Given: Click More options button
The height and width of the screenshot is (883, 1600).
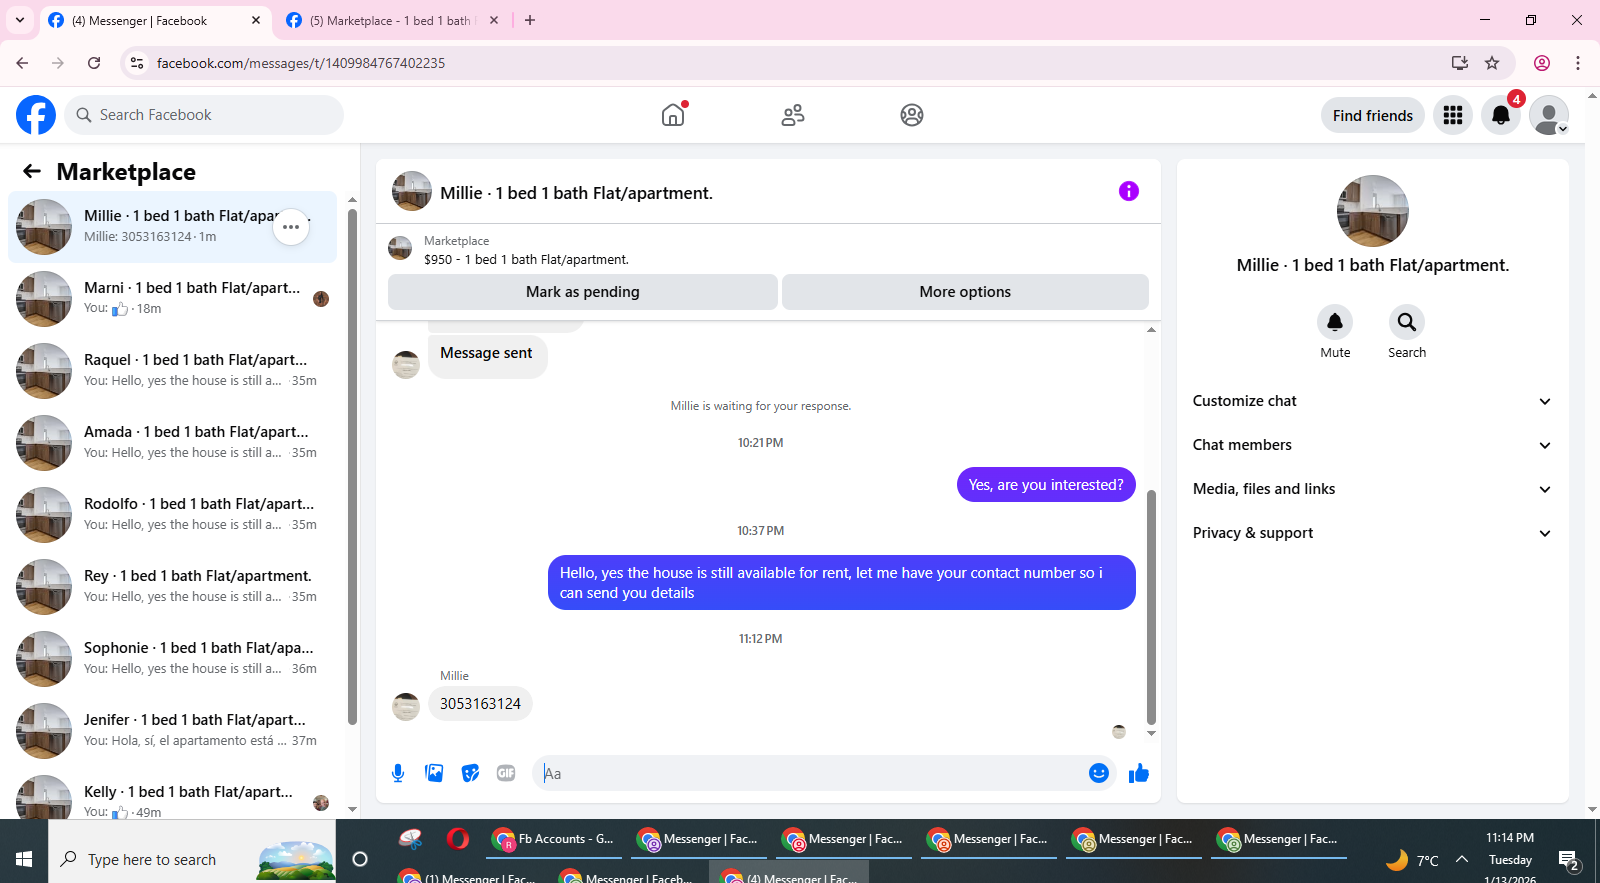Looking at the screenshot, I should coord(965,292).
